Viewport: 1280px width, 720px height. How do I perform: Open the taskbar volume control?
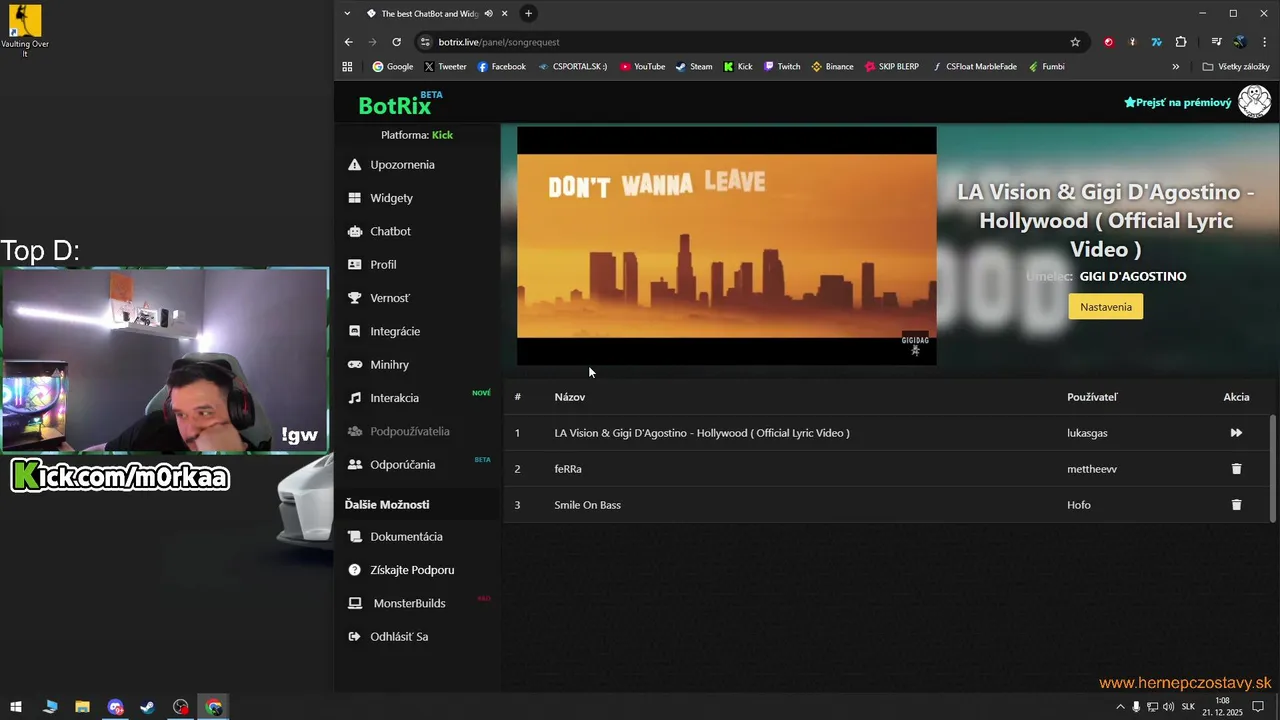(x=1169, y=707)
